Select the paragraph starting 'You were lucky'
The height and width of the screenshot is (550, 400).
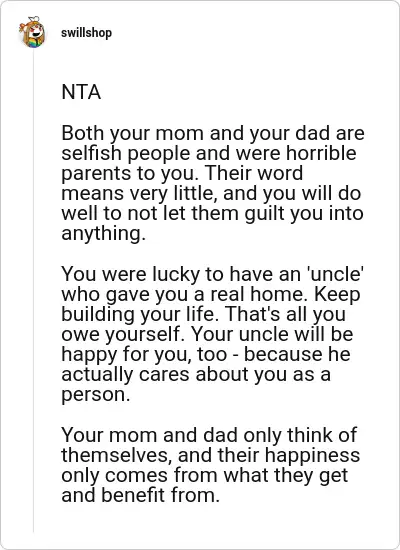(x=212, y=334)
